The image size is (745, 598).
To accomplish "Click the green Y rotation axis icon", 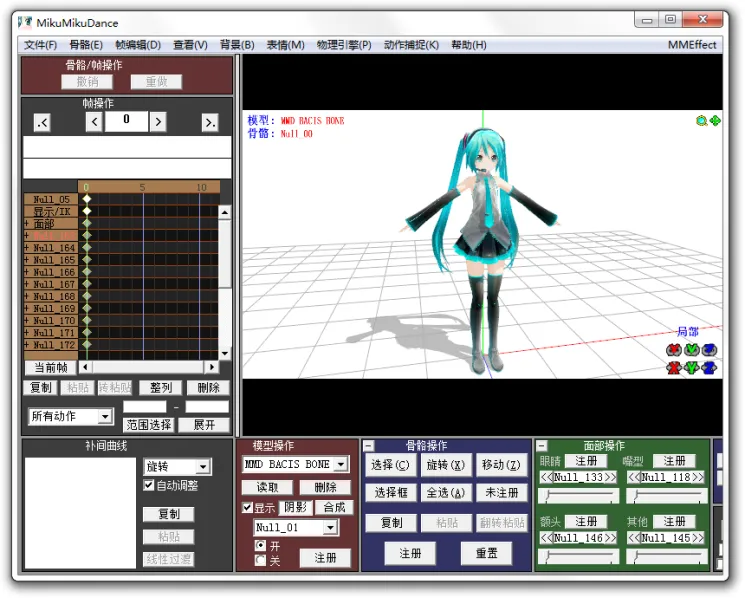I will (691, 351).
